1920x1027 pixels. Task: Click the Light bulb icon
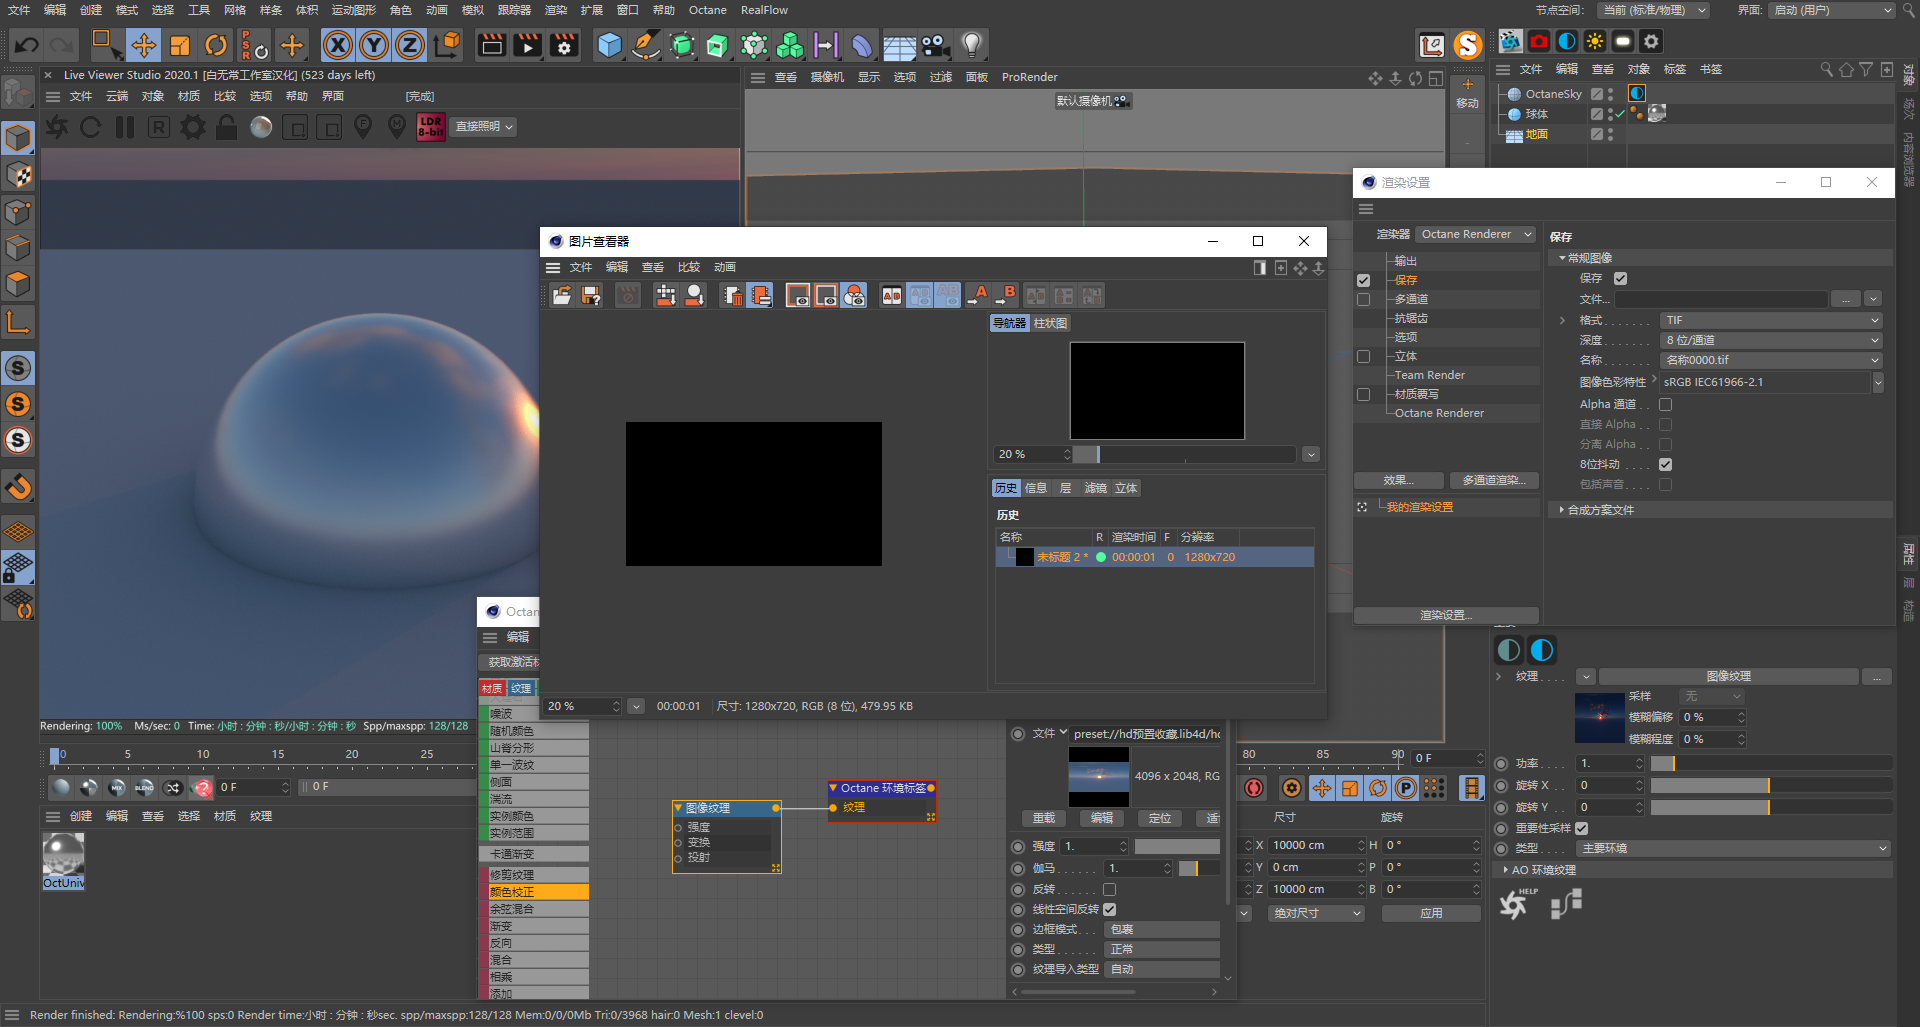[972, 45]
